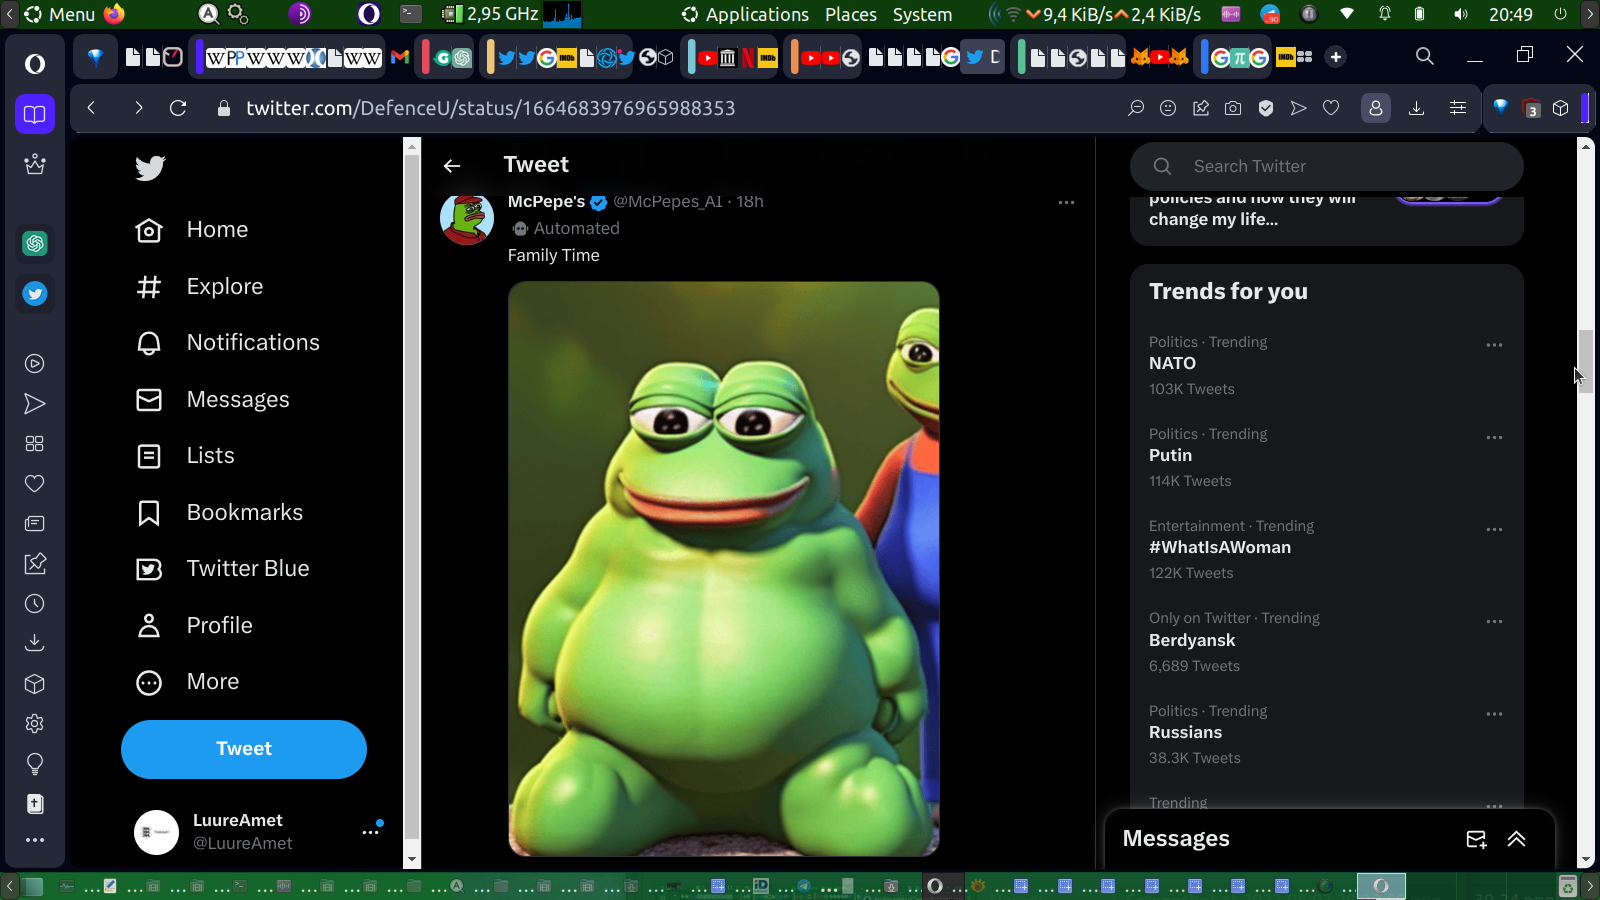Screen dimensions: 1600x900
Task: Open the volume speaker icon in panel
Action: [1461, 14]
